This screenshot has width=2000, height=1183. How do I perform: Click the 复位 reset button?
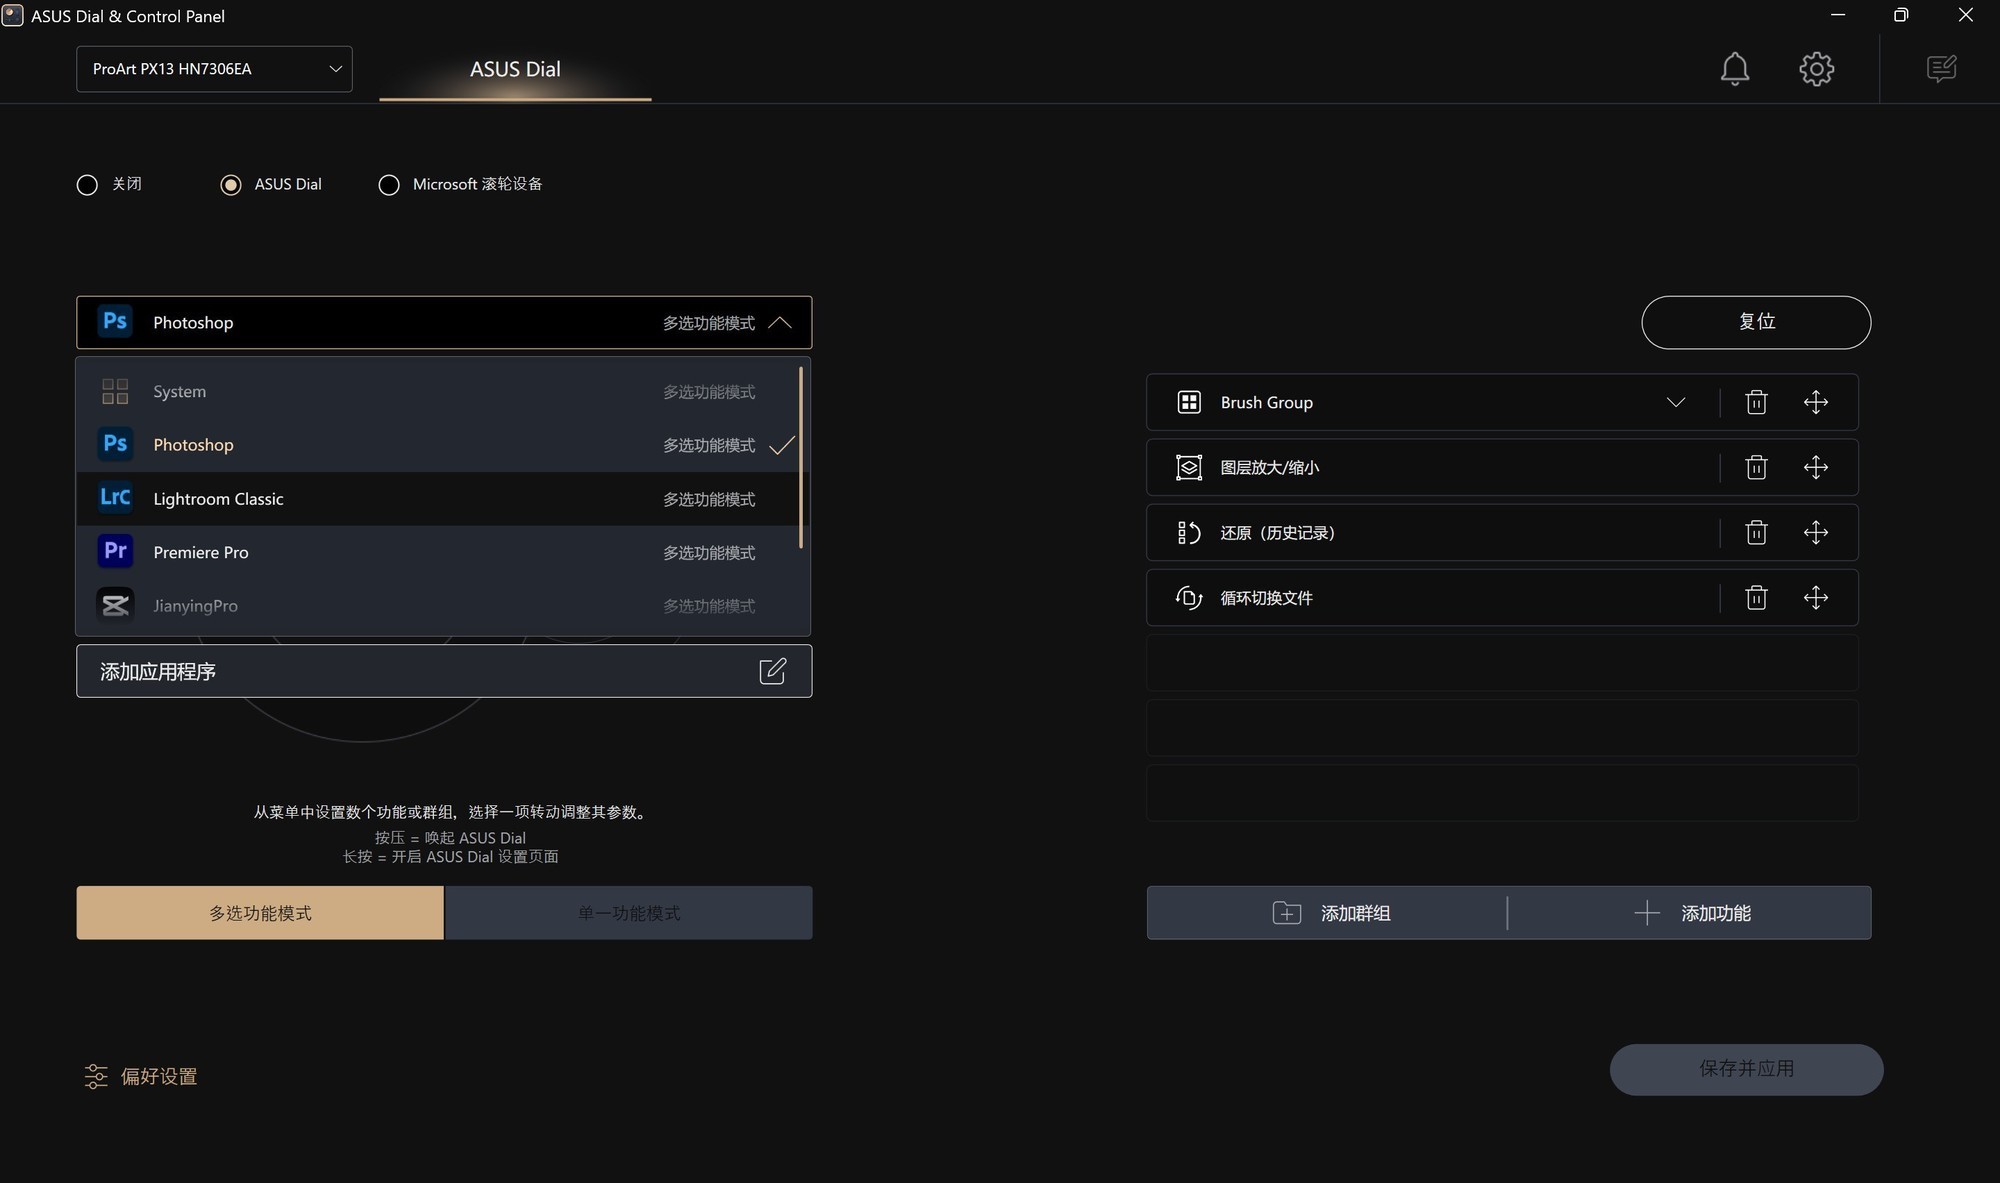(x=1756, y=322)
